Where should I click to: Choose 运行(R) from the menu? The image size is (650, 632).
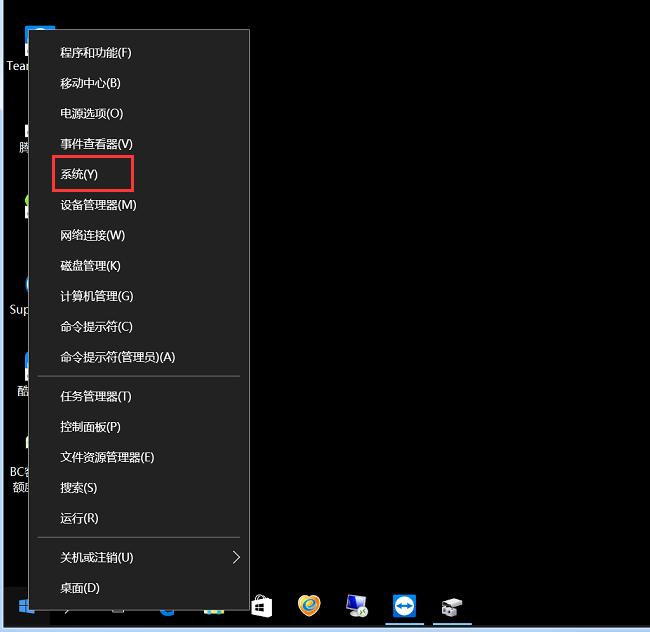click(139, 518)
